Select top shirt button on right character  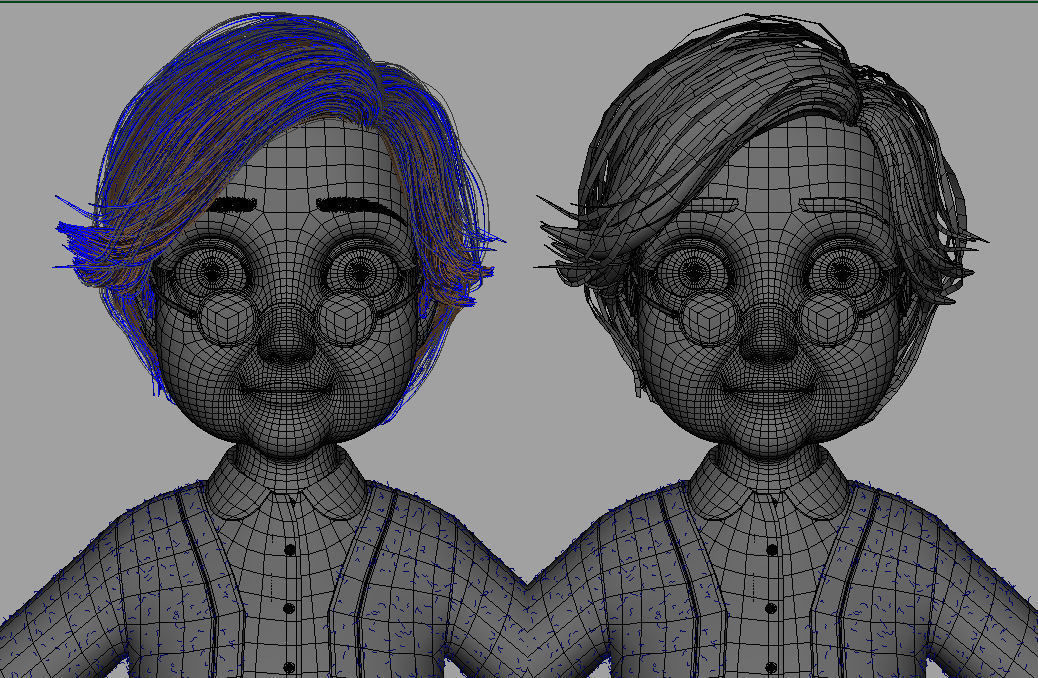click(x=771, y=550)
